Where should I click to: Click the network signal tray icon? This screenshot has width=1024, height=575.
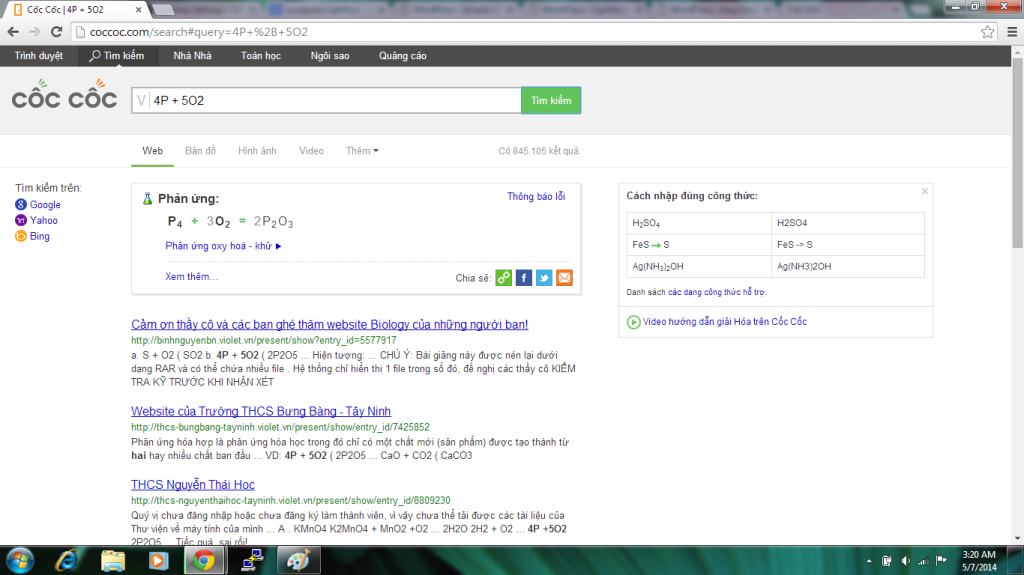(x=923, y=561)
